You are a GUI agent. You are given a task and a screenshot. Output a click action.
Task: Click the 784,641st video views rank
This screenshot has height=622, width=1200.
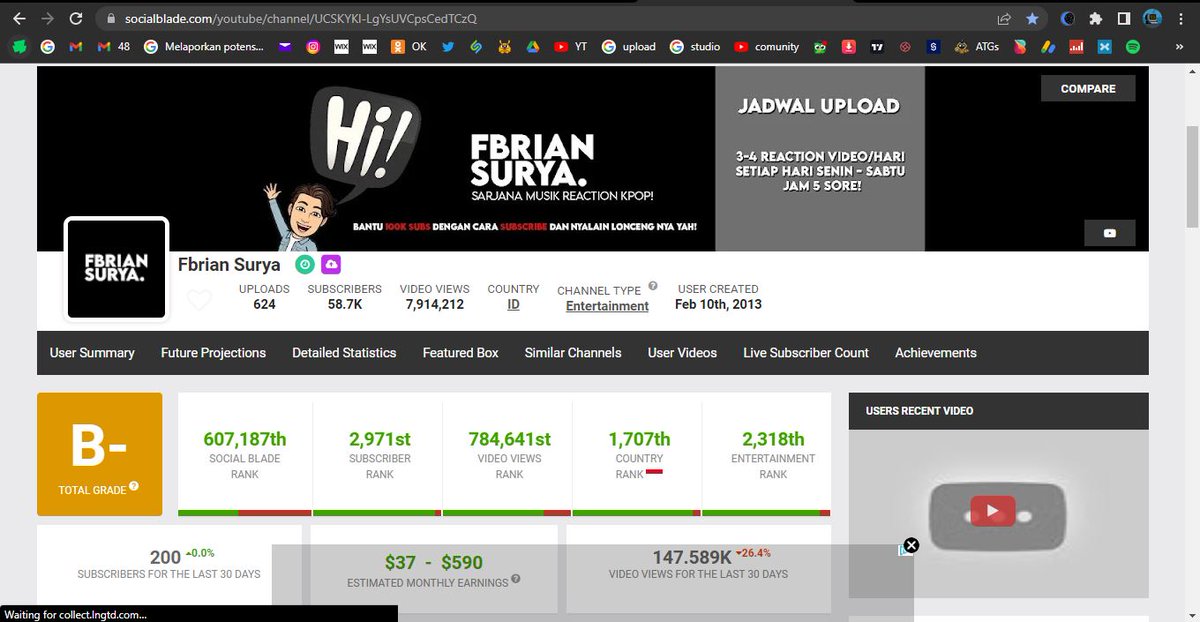510,439
